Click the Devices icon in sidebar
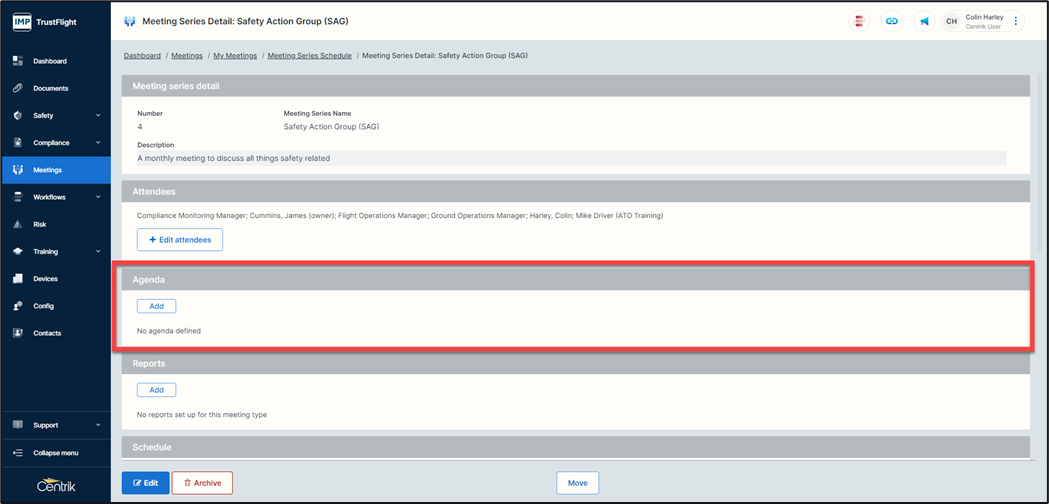The width and height of the screenshot is (1049, 504). tap(18, 278)
